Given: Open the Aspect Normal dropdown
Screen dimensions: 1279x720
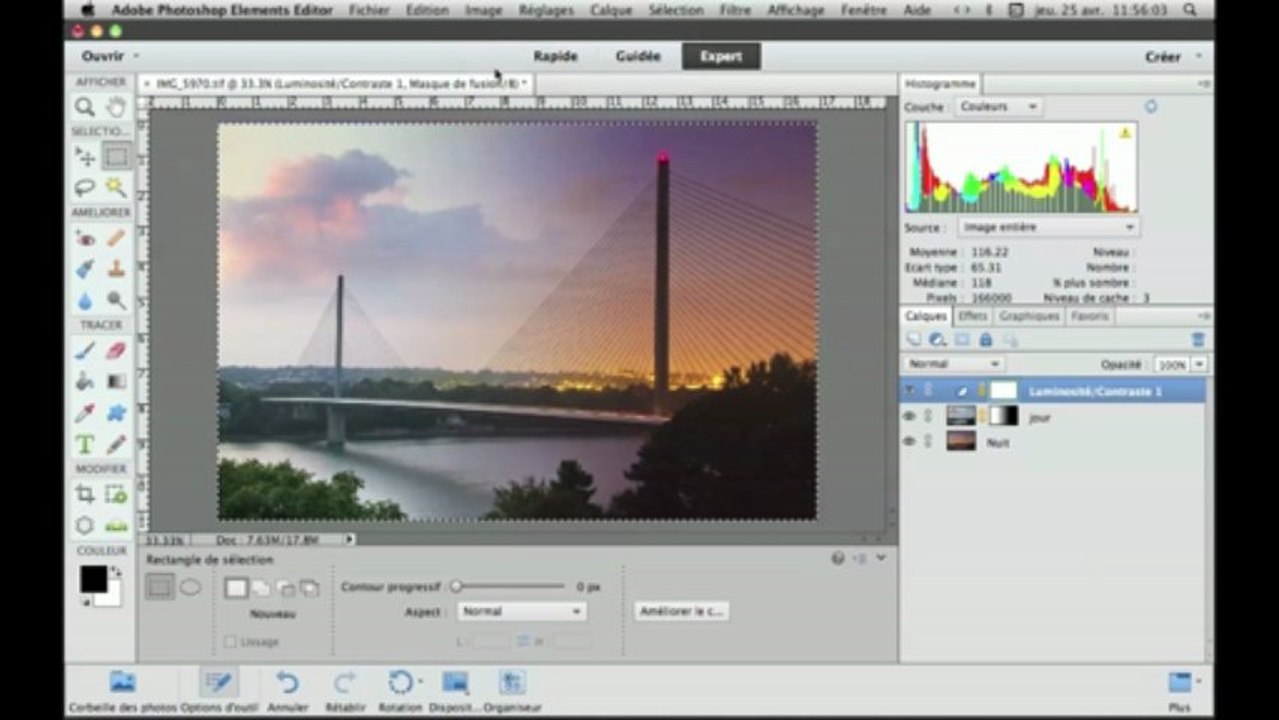Looking at the screenshot, I should [522, 611].
